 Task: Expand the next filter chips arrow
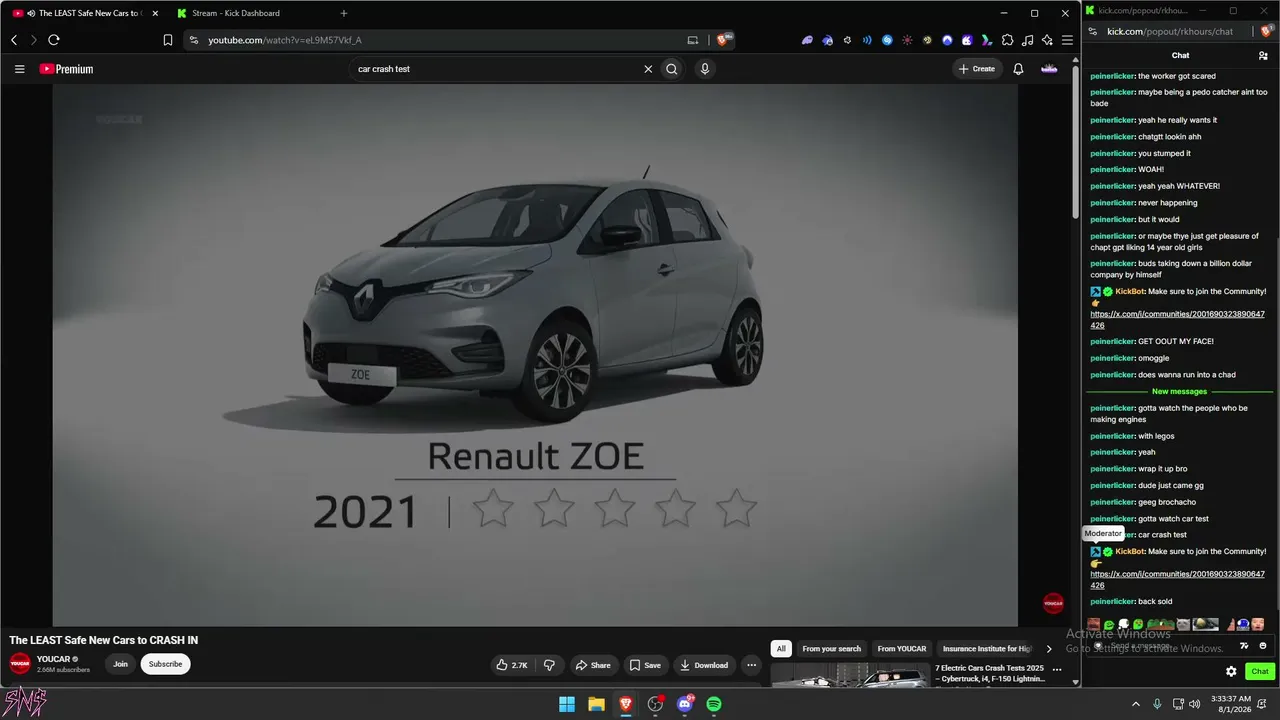[1049, 649]
